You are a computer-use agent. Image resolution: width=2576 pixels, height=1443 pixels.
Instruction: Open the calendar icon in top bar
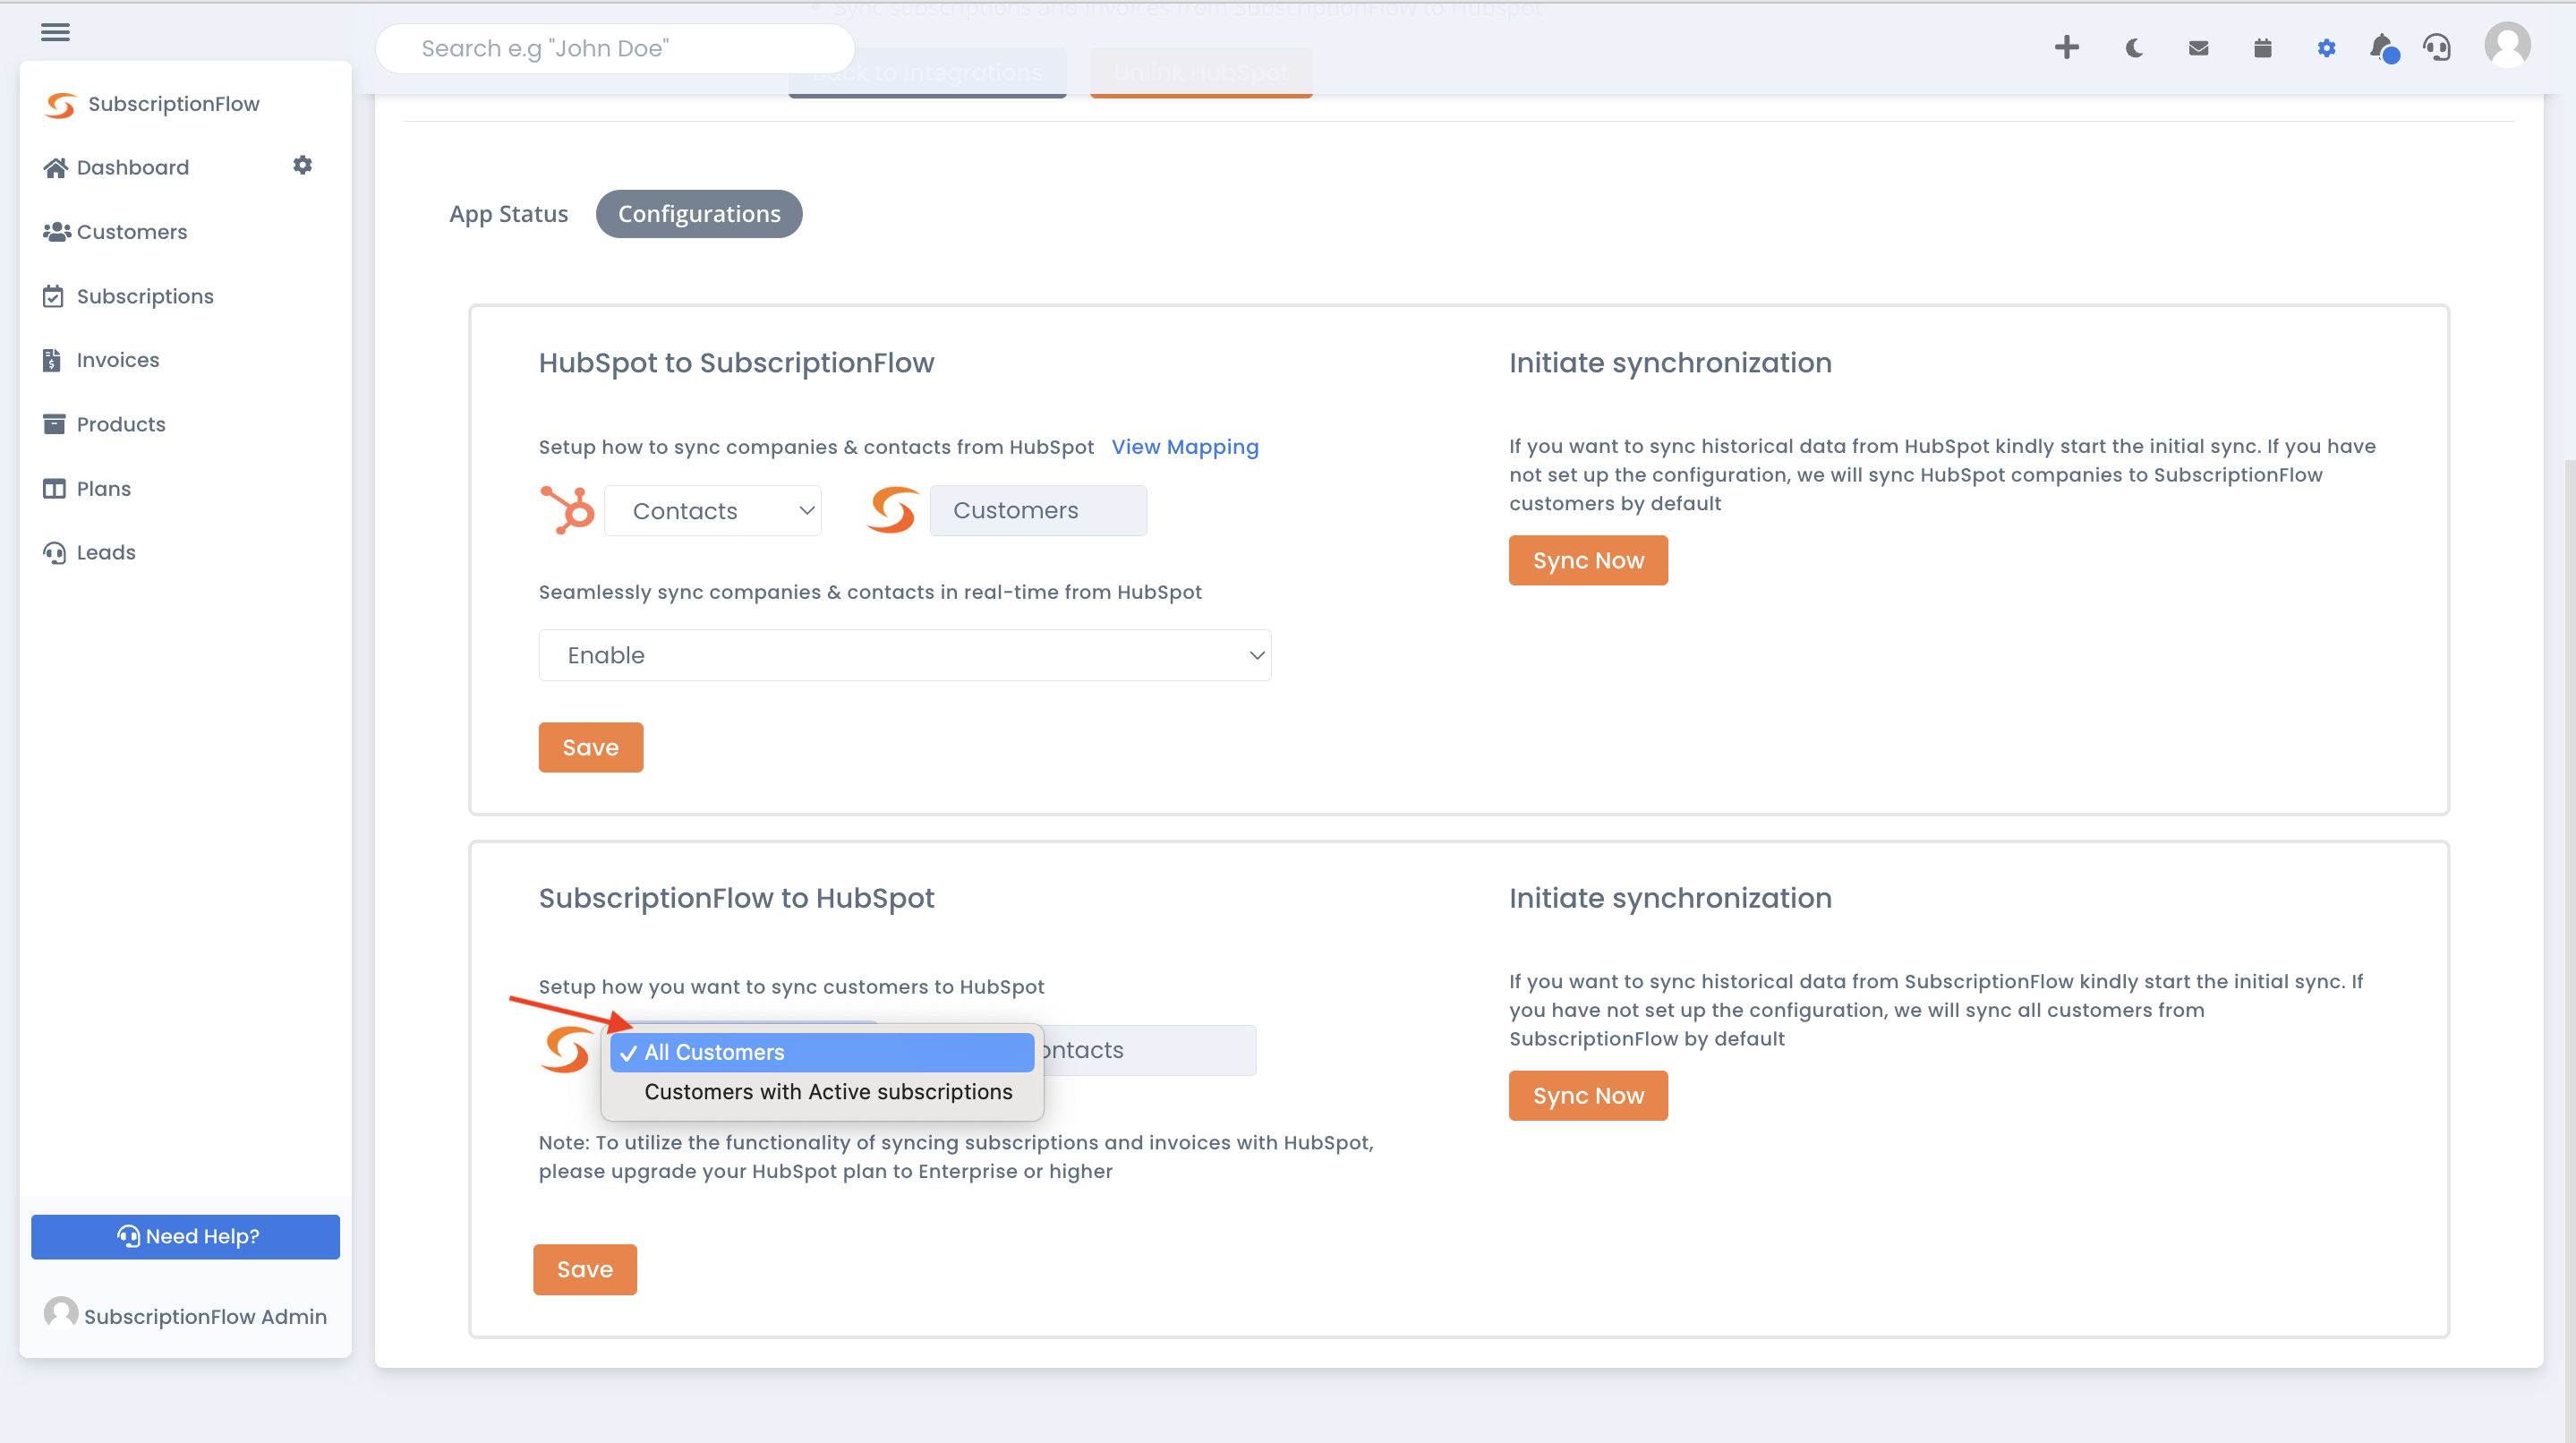tap(2262, 48)
